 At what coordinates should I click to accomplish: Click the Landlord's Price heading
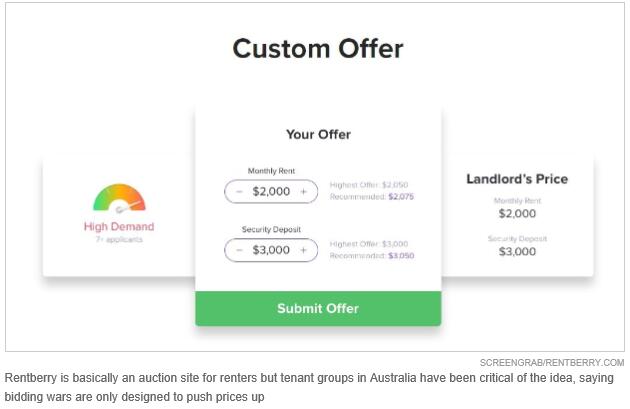(x=517, y=179)
